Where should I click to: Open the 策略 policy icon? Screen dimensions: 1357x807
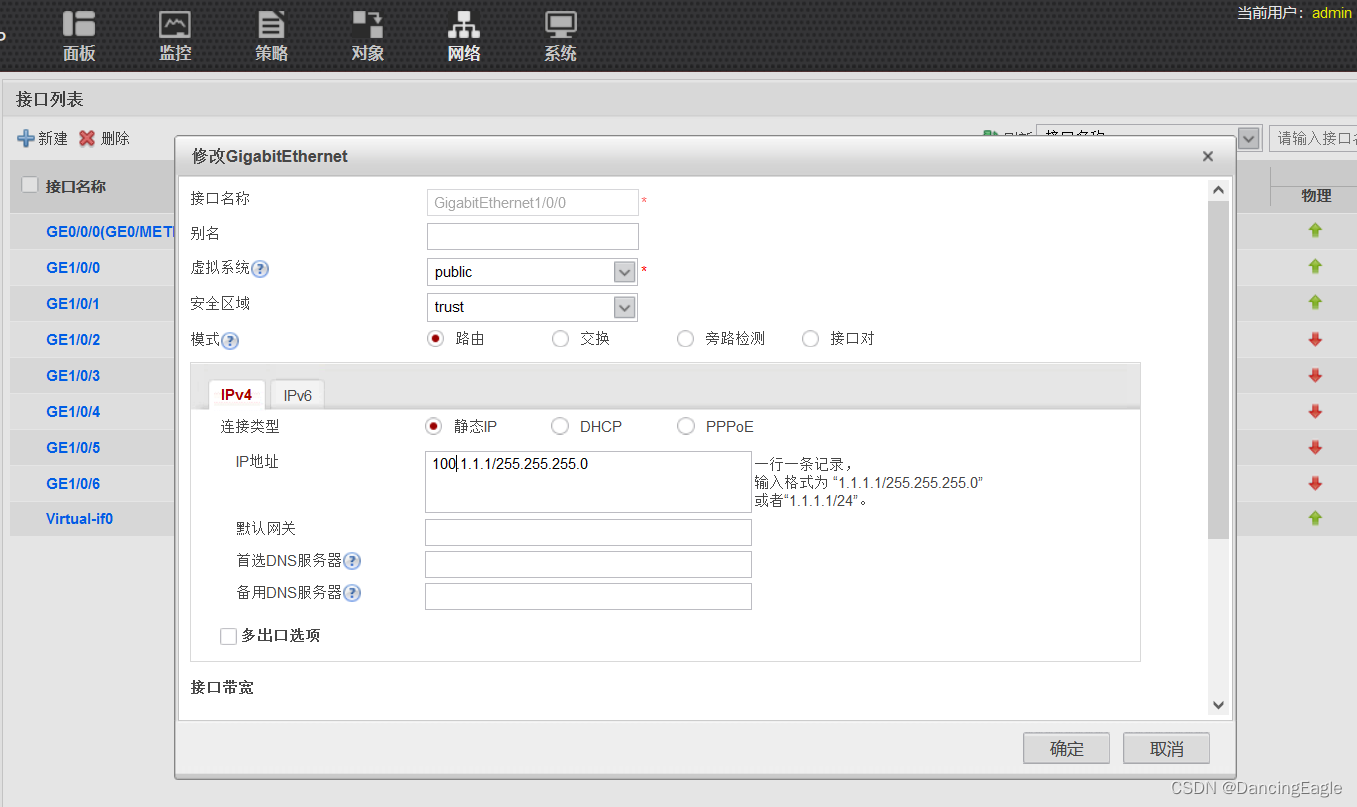[x=271, y=25]
